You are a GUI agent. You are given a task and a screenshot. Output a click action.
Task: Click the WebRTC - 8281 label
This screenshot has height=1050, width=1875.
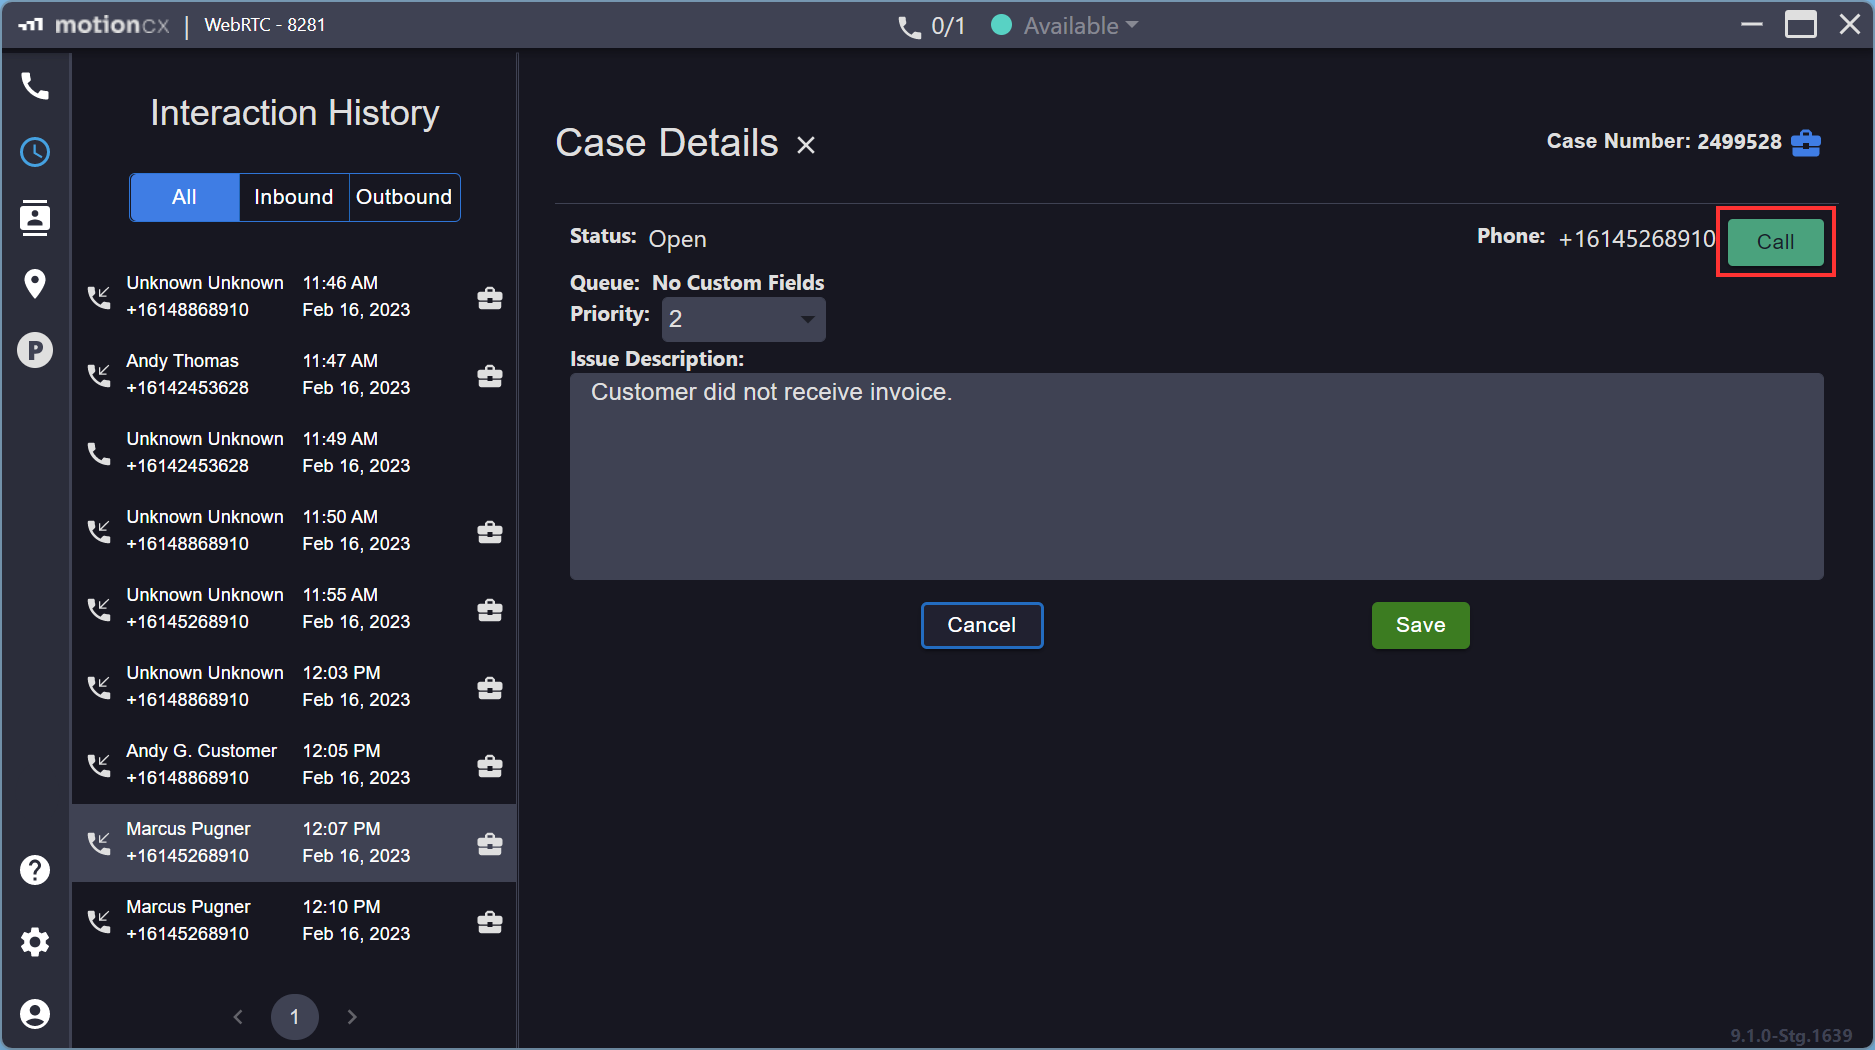265,25
